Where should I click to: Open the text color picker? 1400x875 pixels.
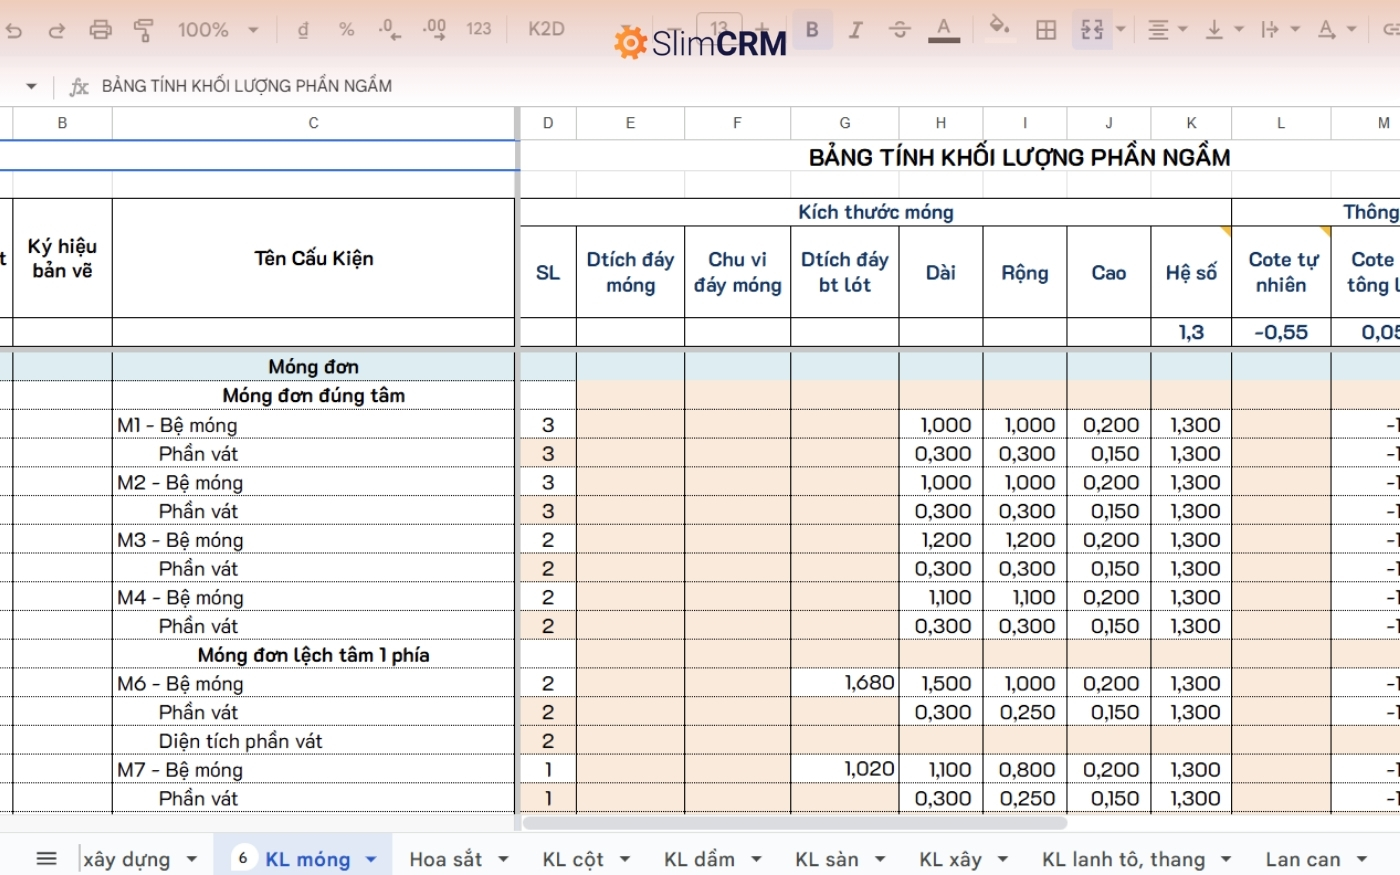tap(943, 30)
